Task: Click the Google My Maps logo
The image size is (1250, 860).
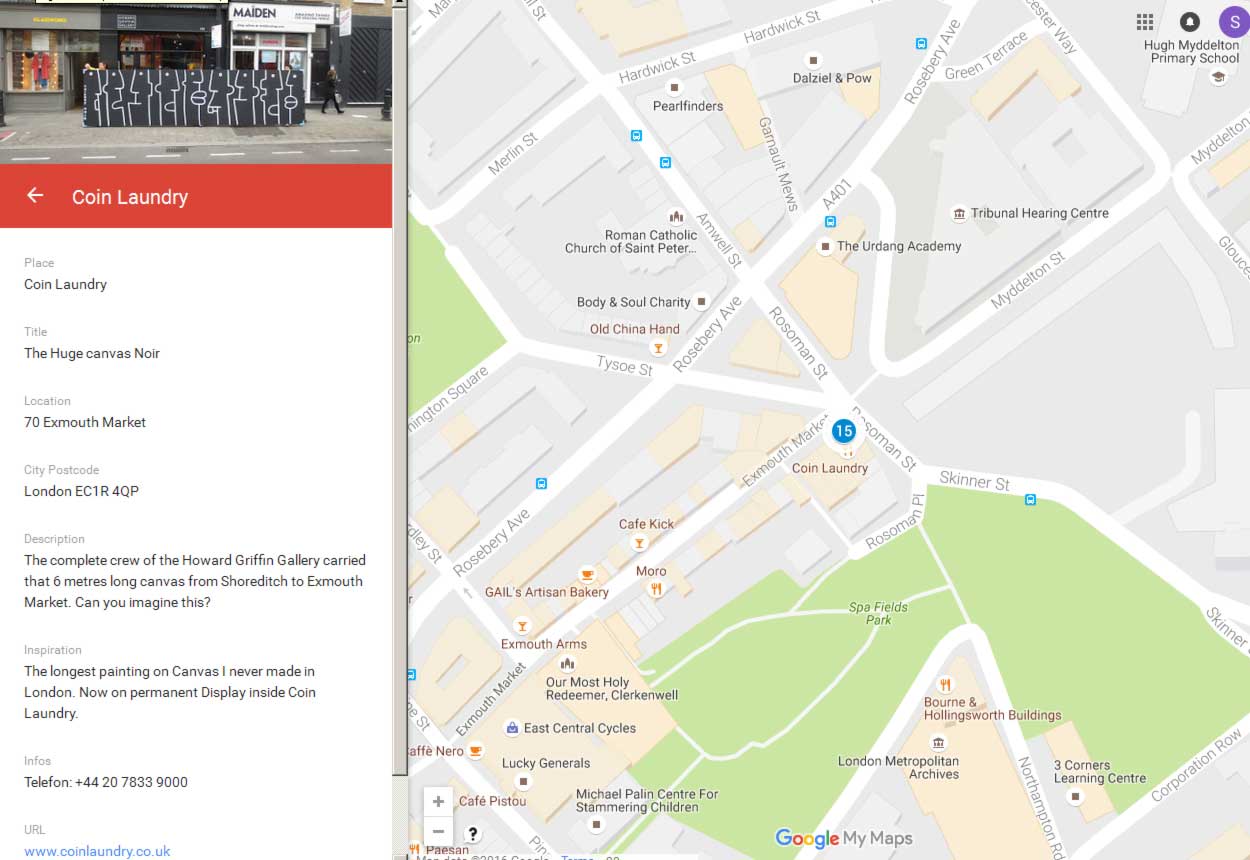Action: tap(843, 838)
